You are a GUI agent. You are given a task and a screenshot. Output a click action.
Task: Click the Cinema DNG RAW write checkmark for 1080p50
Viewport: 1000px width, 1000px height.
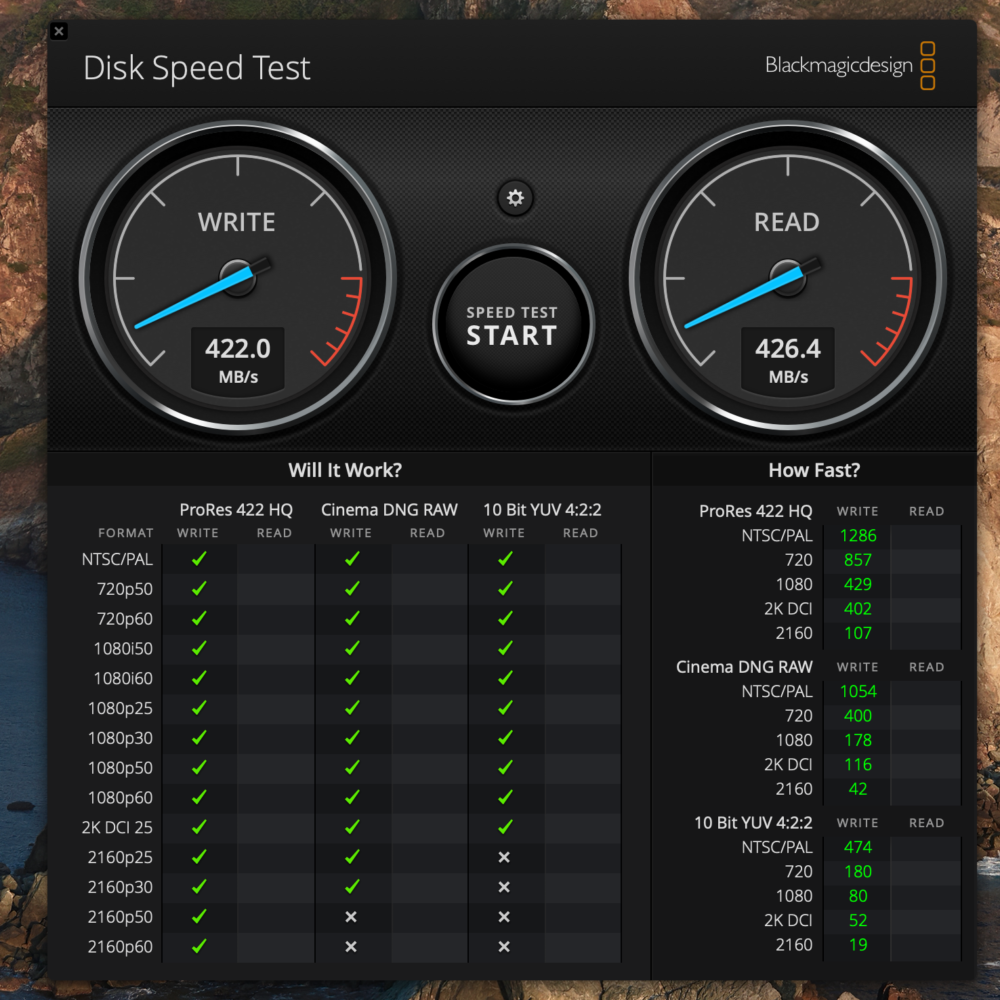click(352, 768)
